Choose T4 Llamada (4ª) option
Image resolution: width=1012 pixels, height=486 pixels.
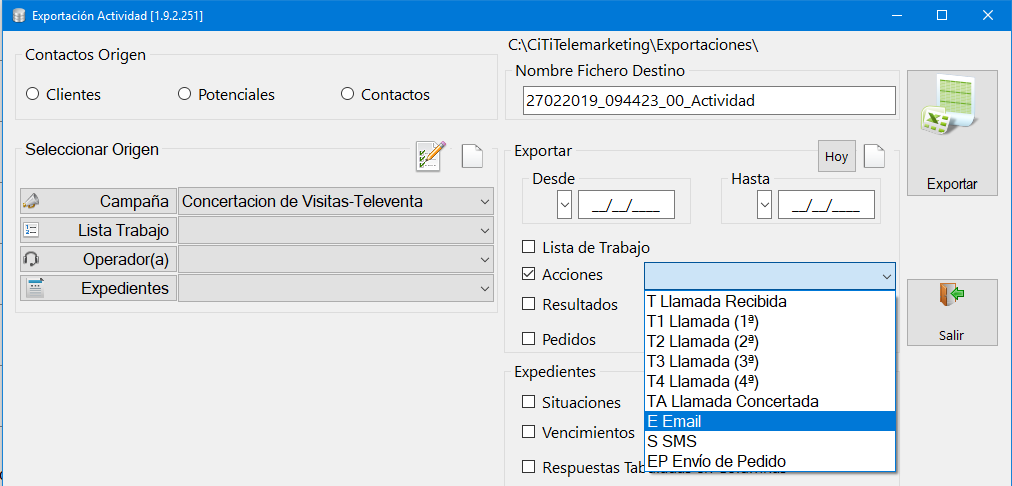[770, 381]
